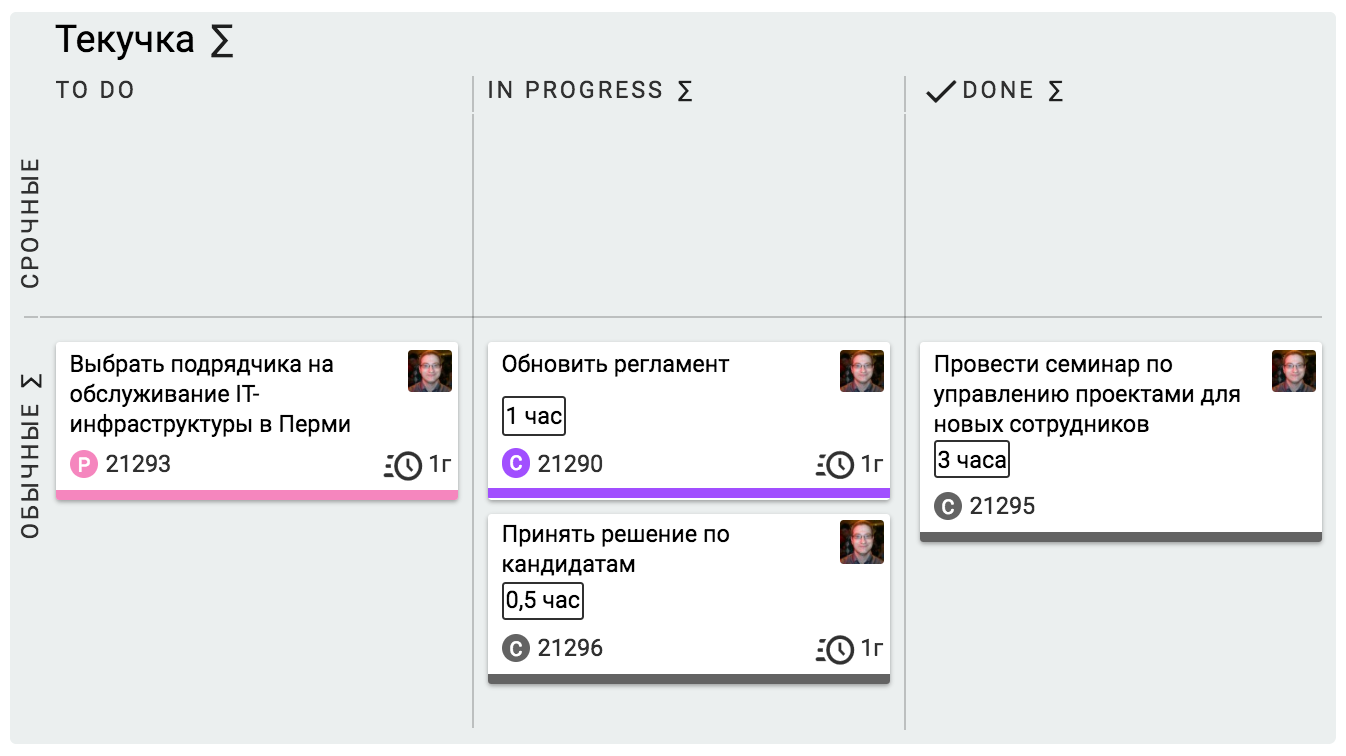Open the card 'Принять решение по кандидатам'

point(616,549)
